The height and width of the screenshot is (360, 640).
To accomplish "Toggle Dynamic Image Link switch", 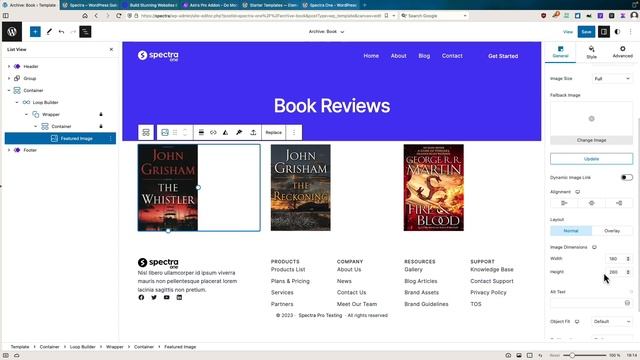I will 627,178.
